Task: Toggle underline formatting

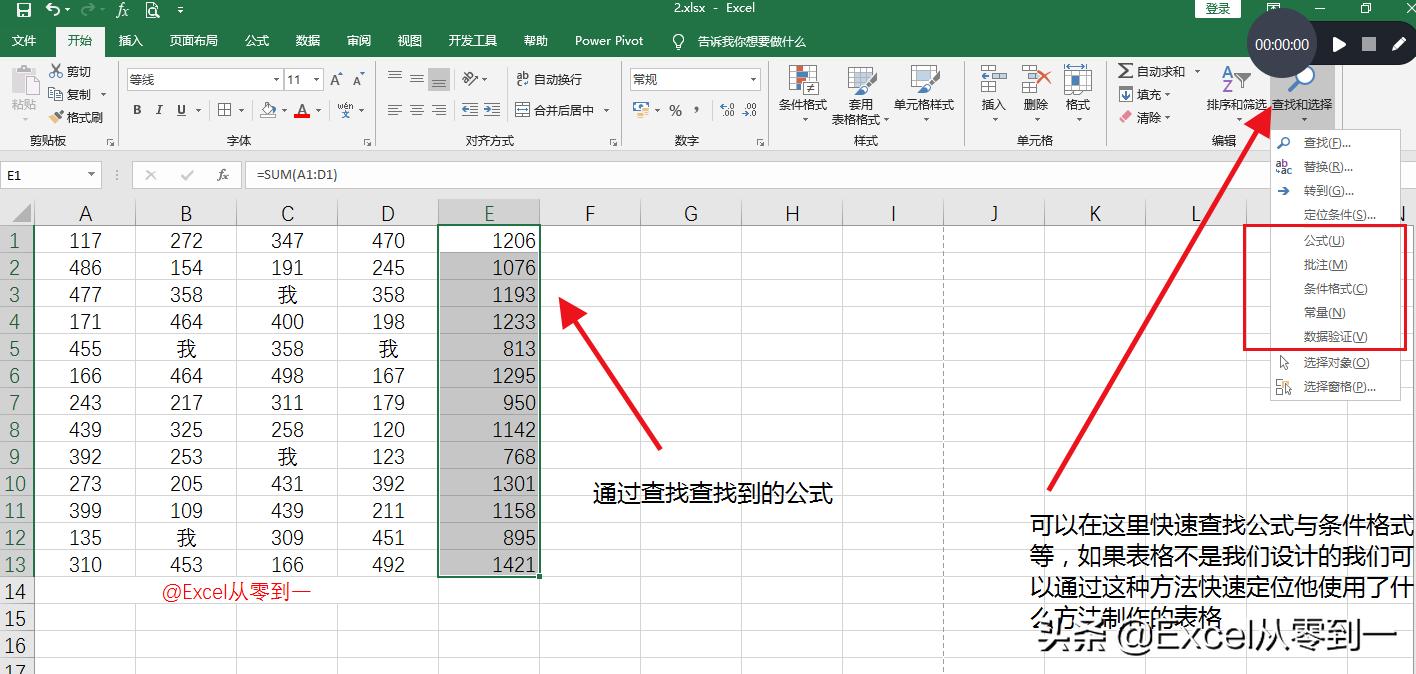Action: coord(180,110)
